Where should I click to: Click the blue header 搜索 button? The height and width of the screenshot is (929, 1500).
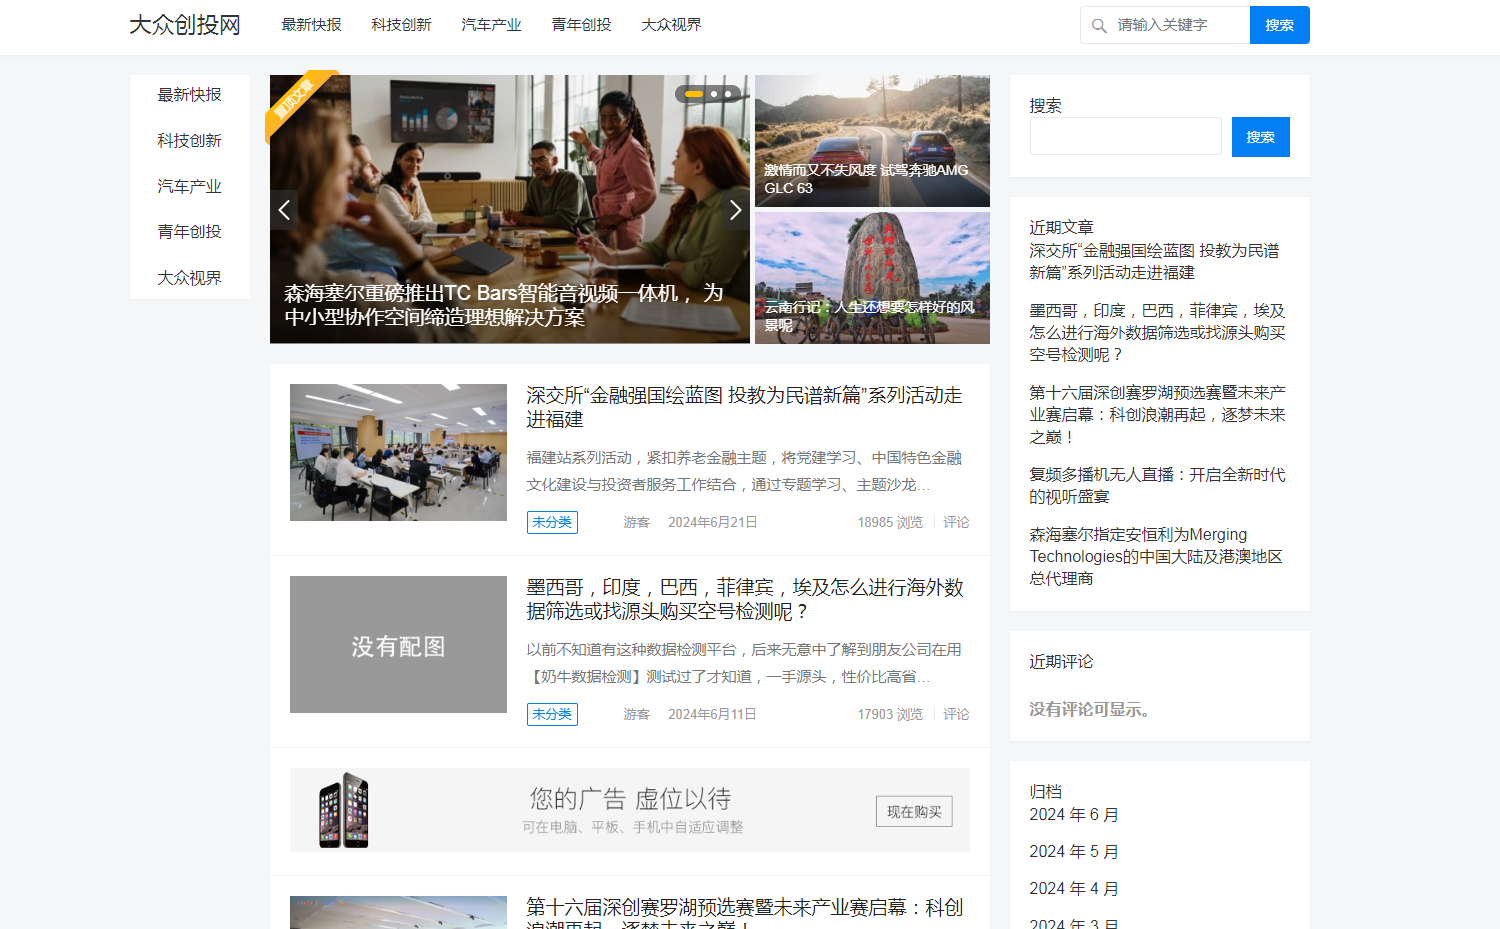click(x=1279, y=25)
